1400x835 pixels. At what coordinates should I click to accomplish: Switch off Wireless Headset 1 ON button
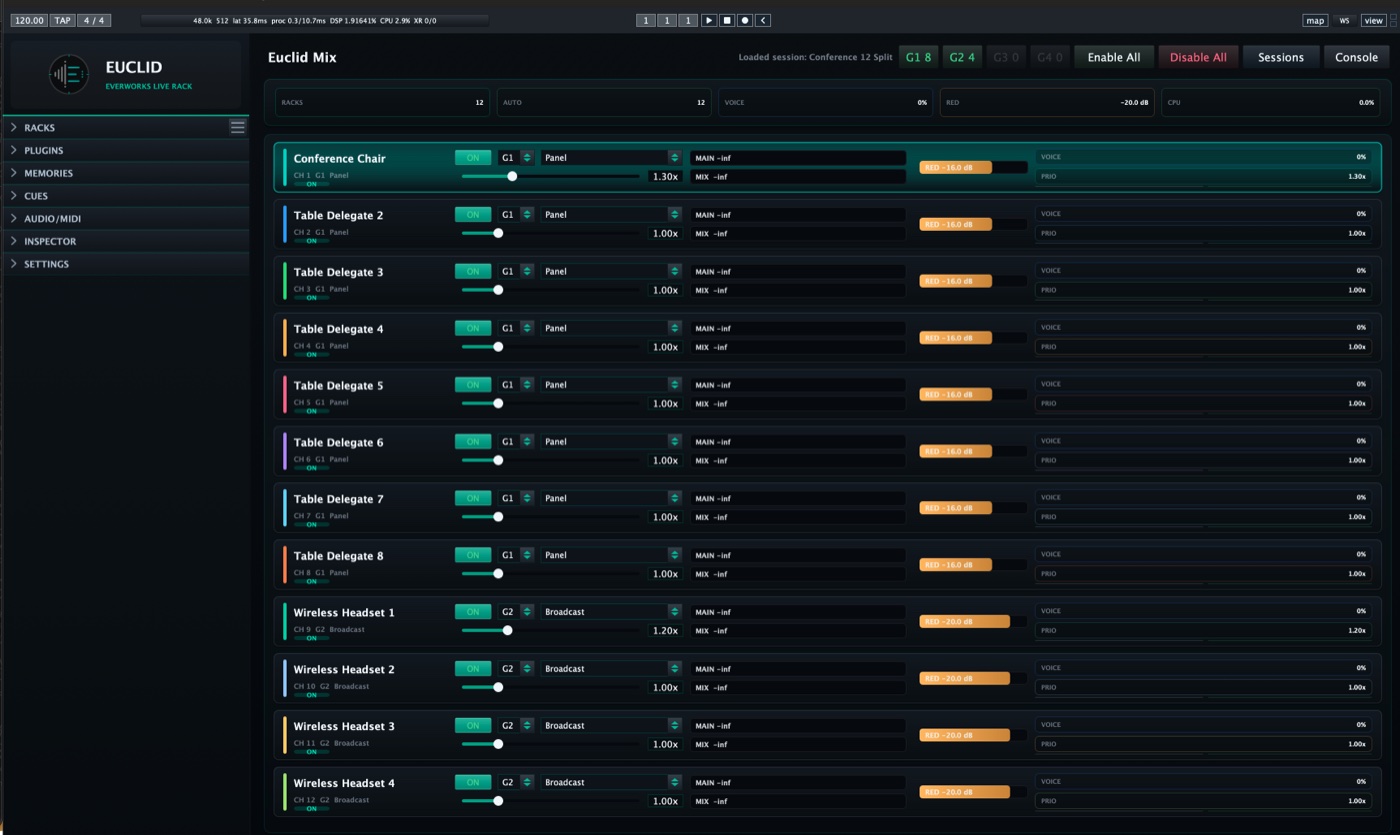point(473,611)
